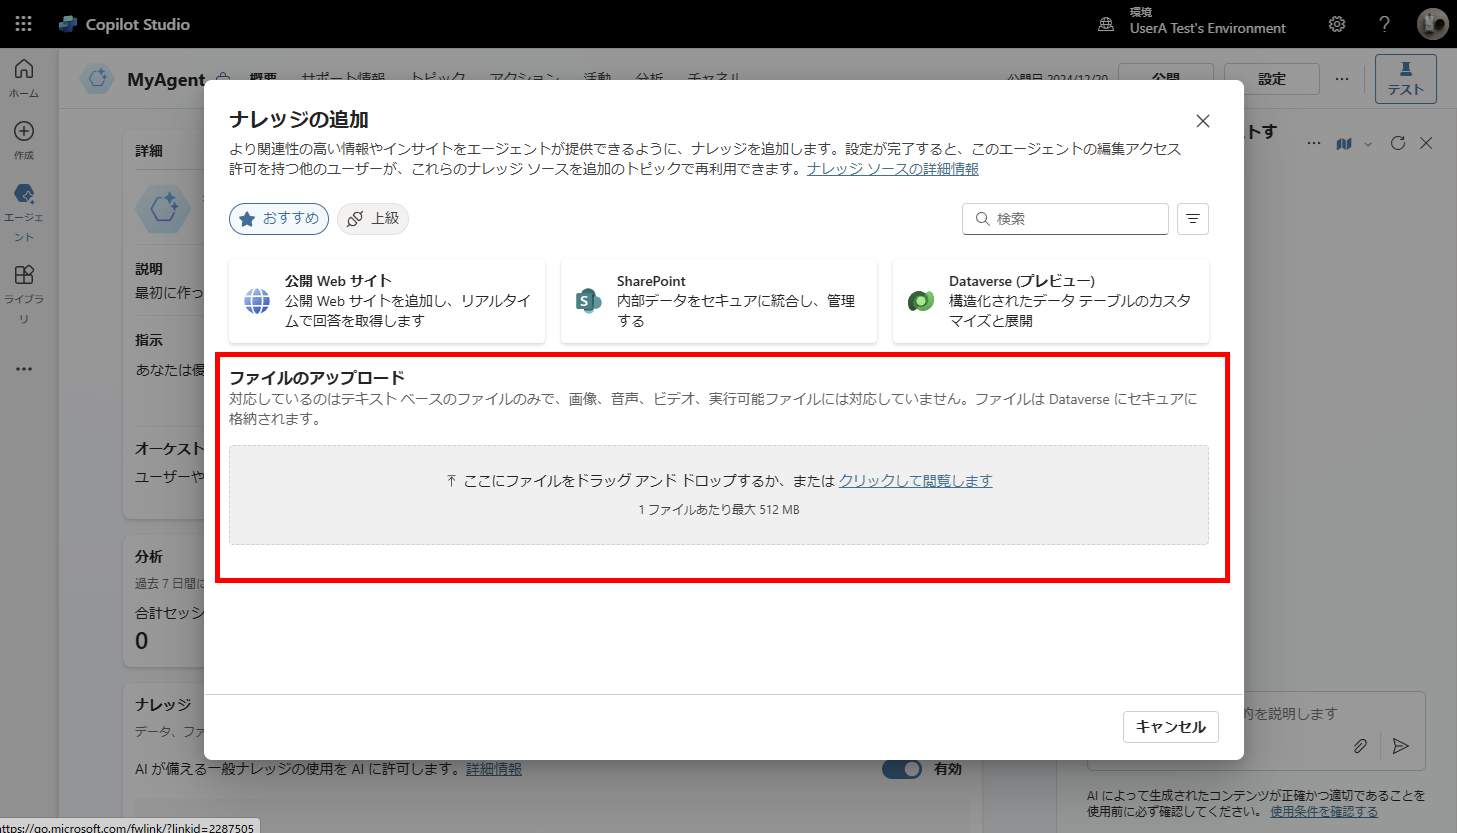
Task: Click the send message icon in the test pane
Action: coord(1398,746)
